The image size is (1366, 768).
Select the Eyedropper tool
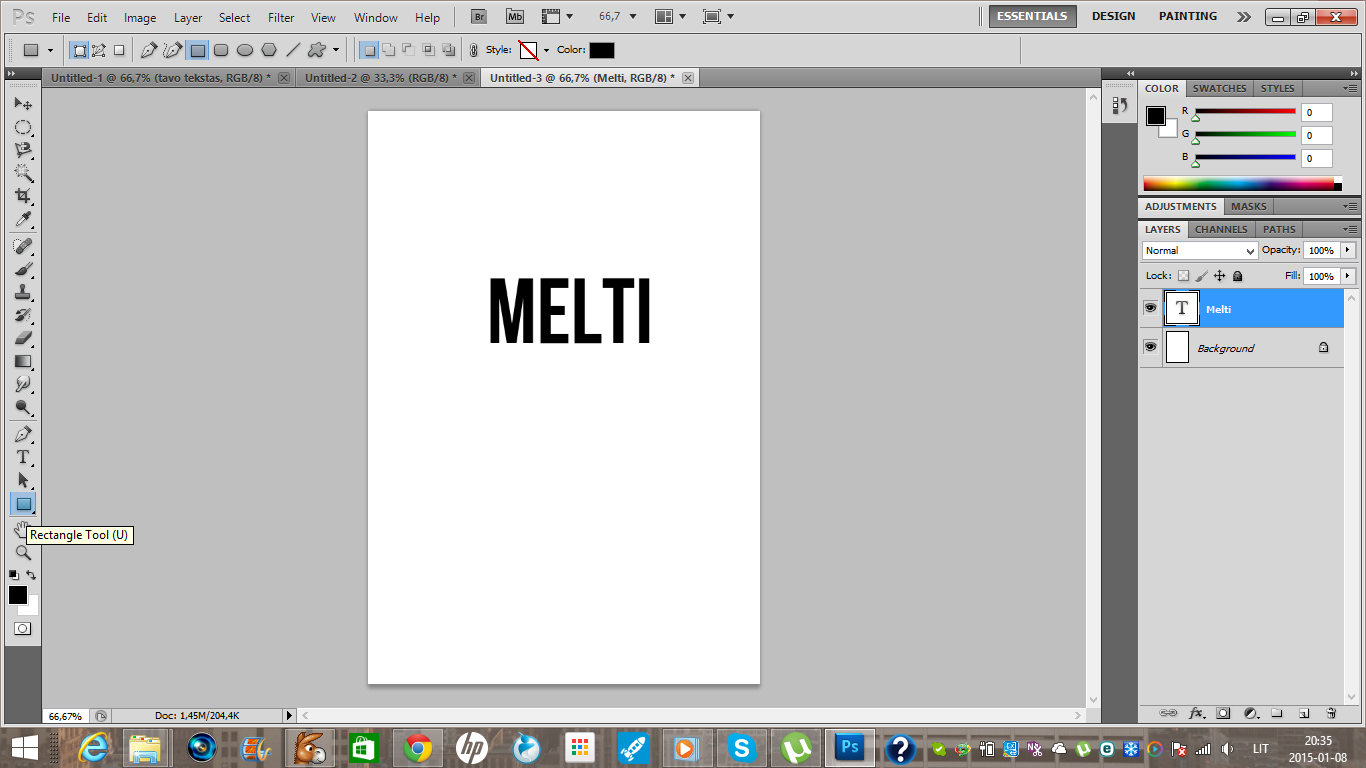point(23,219)
